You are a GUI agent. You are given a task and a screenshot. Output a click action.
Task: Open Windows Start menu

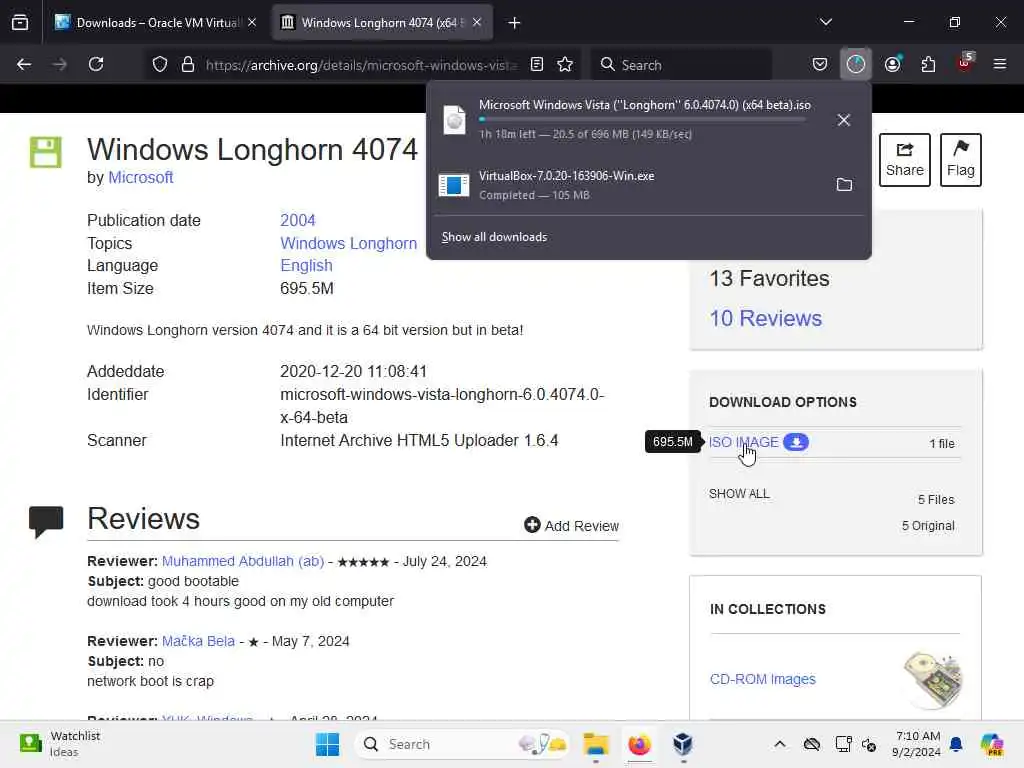[x=327, y=744]
